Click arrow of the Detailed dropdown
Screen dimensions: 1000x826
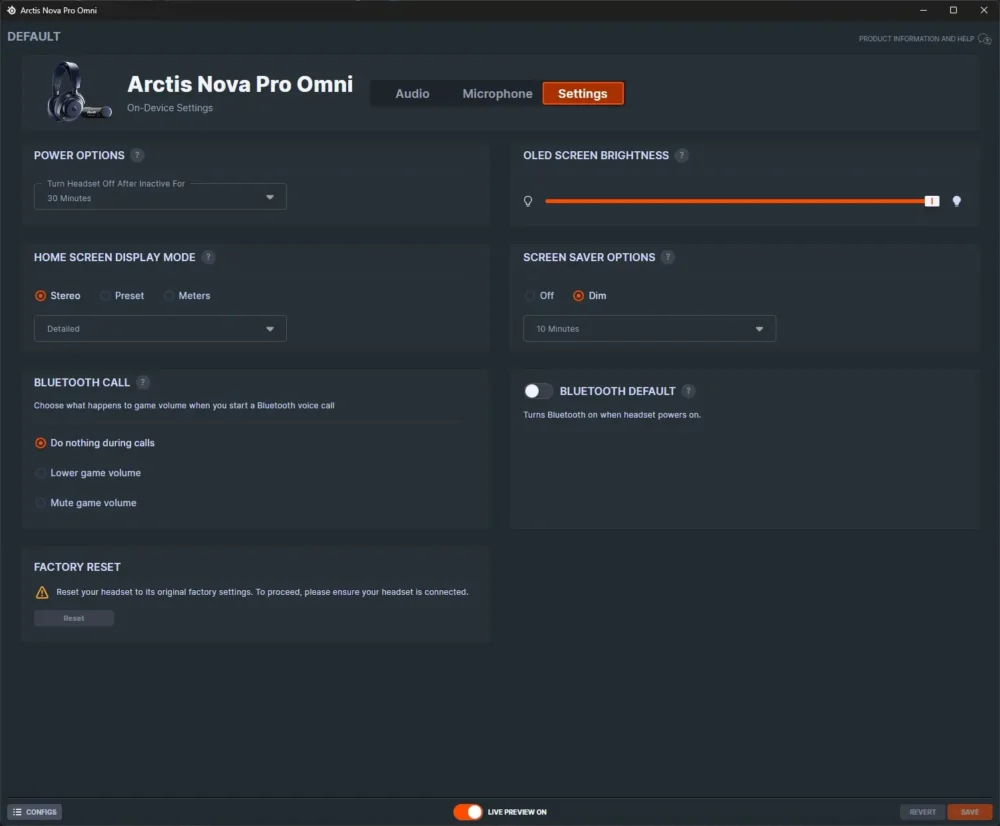coord(270,329)
